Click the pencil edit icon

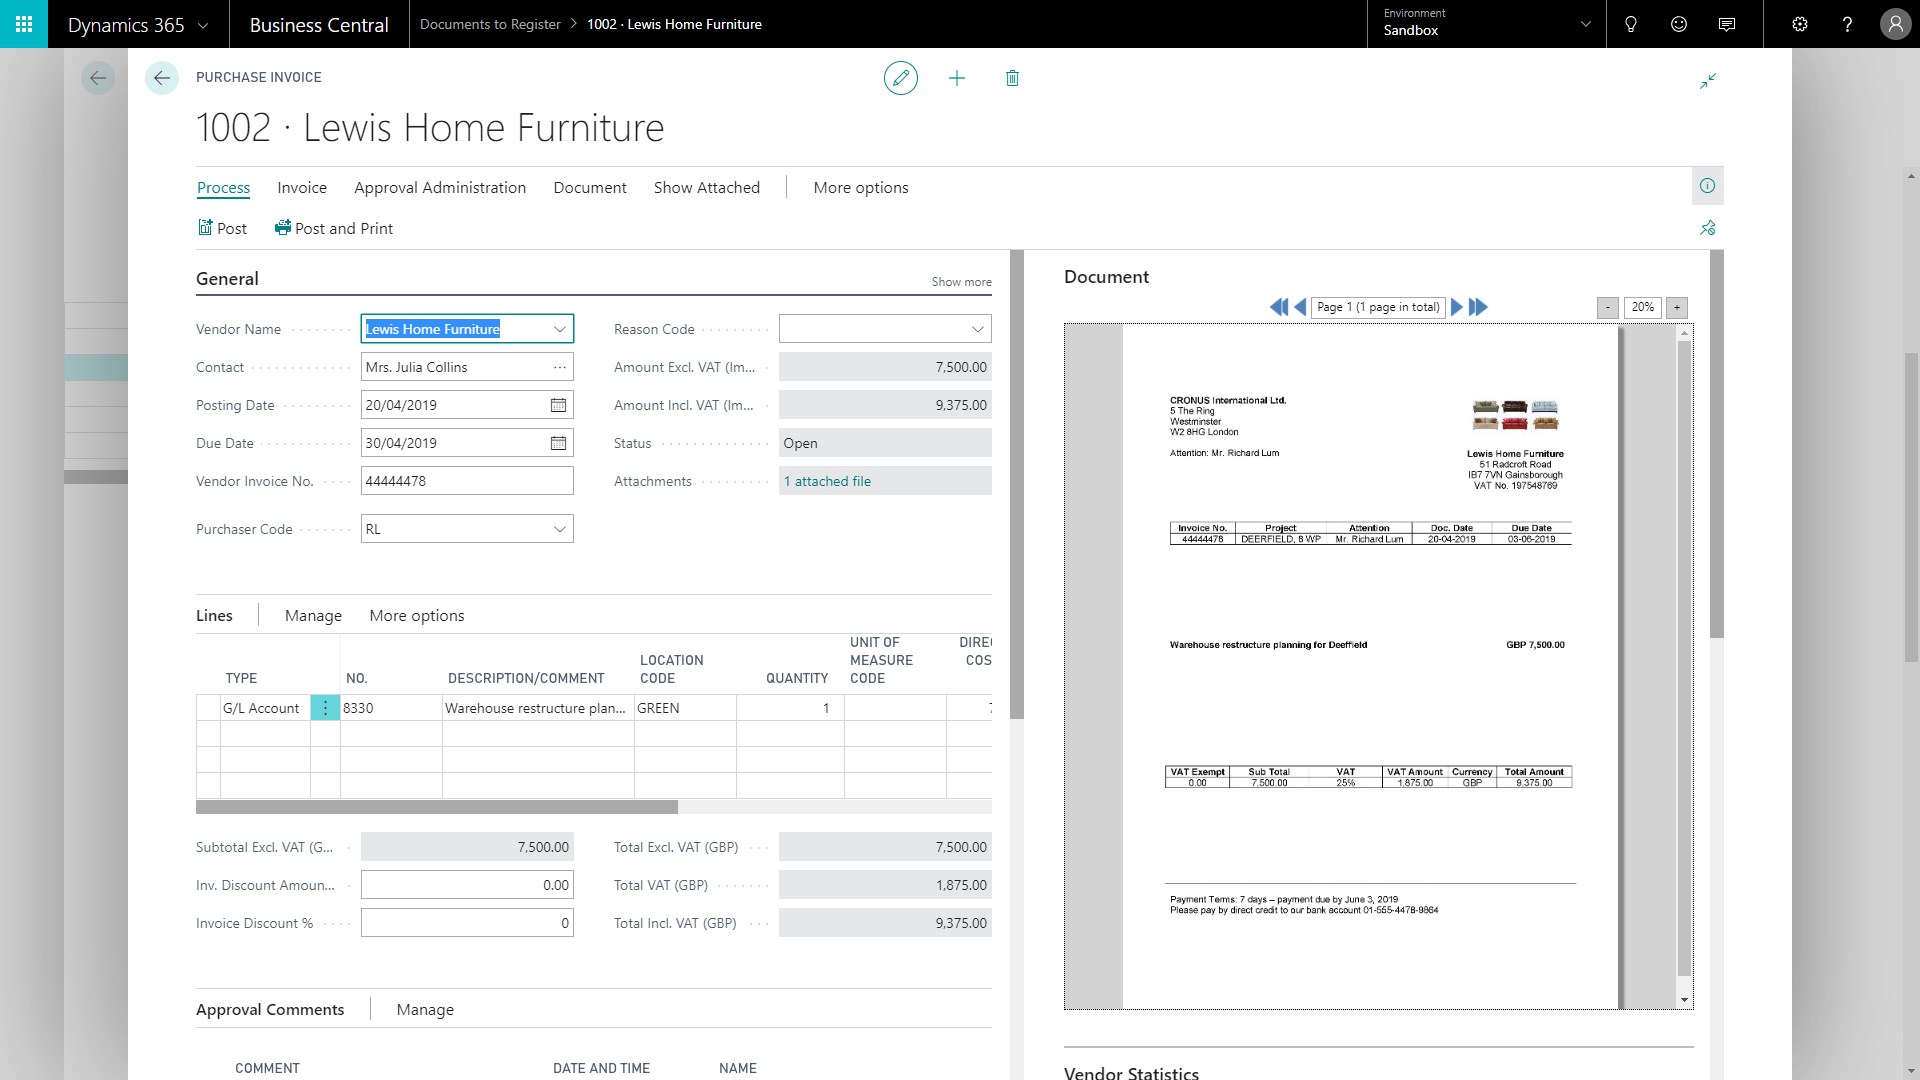900,78
